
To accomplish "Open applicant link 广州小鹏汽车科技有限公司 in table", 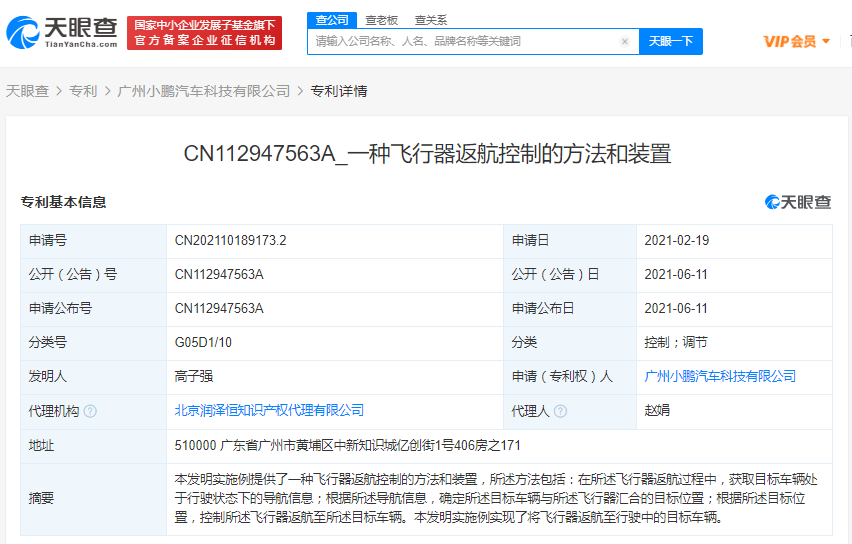I will (720, 376).
